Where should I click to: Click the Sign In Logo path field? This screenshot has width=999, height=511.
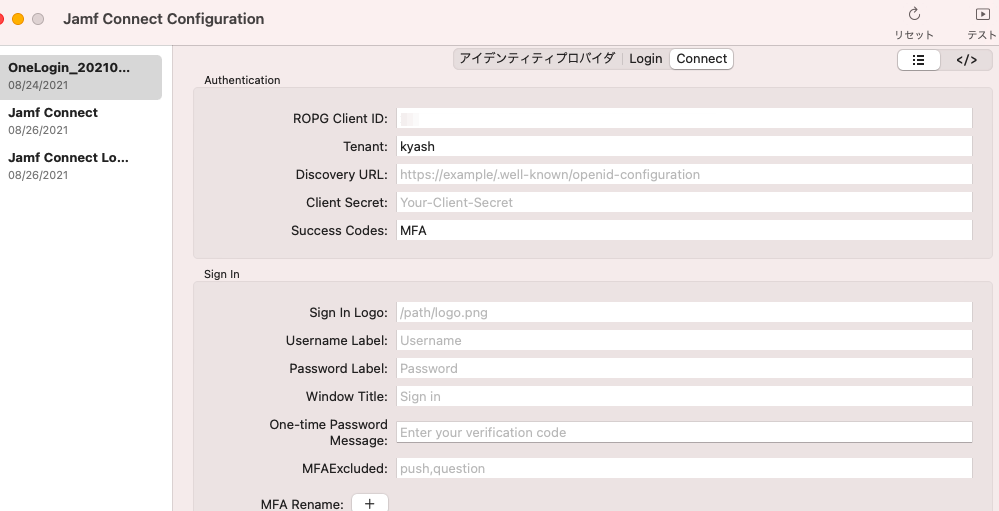684,312
